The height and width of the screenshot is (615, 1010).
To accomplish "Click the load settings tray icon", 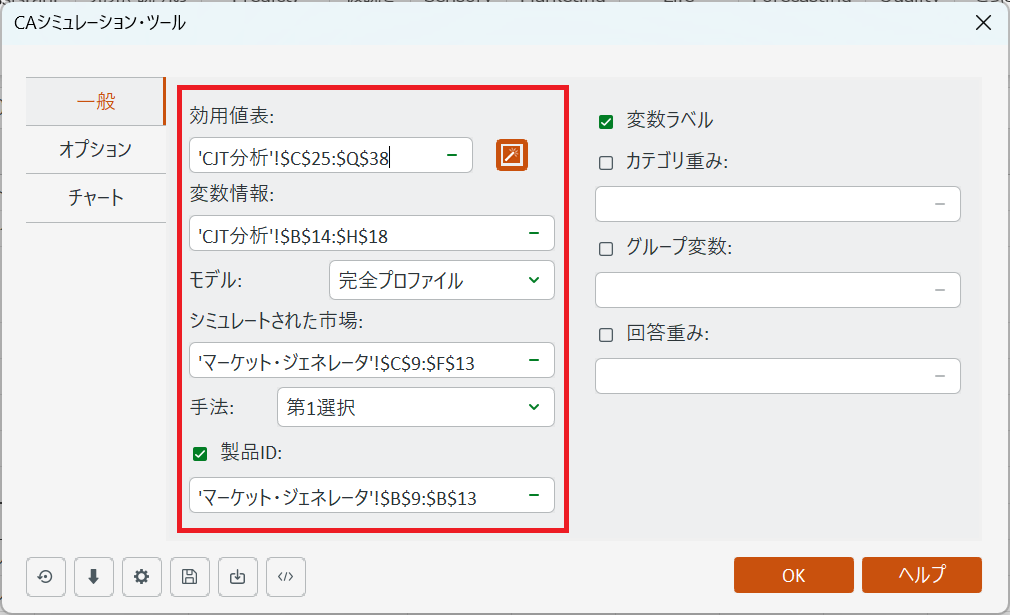I will 238,576.
